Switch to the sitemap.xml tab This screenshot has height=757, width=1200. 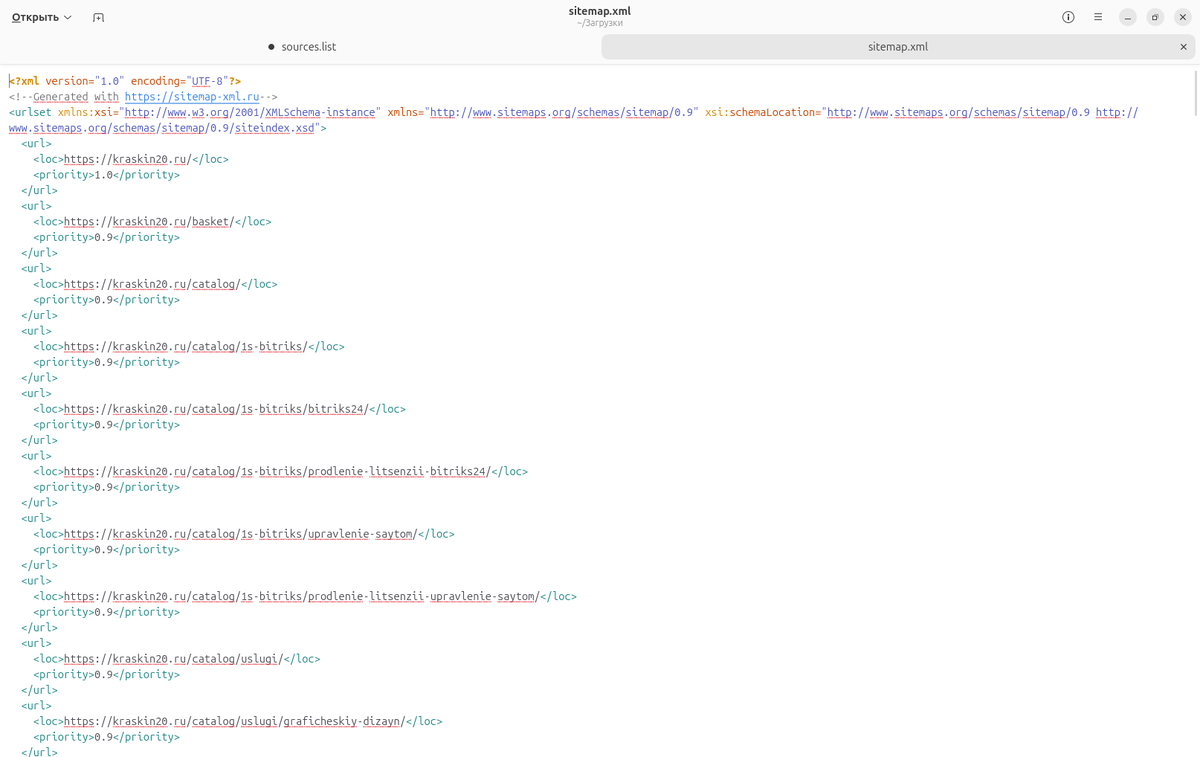click(x=898, y=47)
